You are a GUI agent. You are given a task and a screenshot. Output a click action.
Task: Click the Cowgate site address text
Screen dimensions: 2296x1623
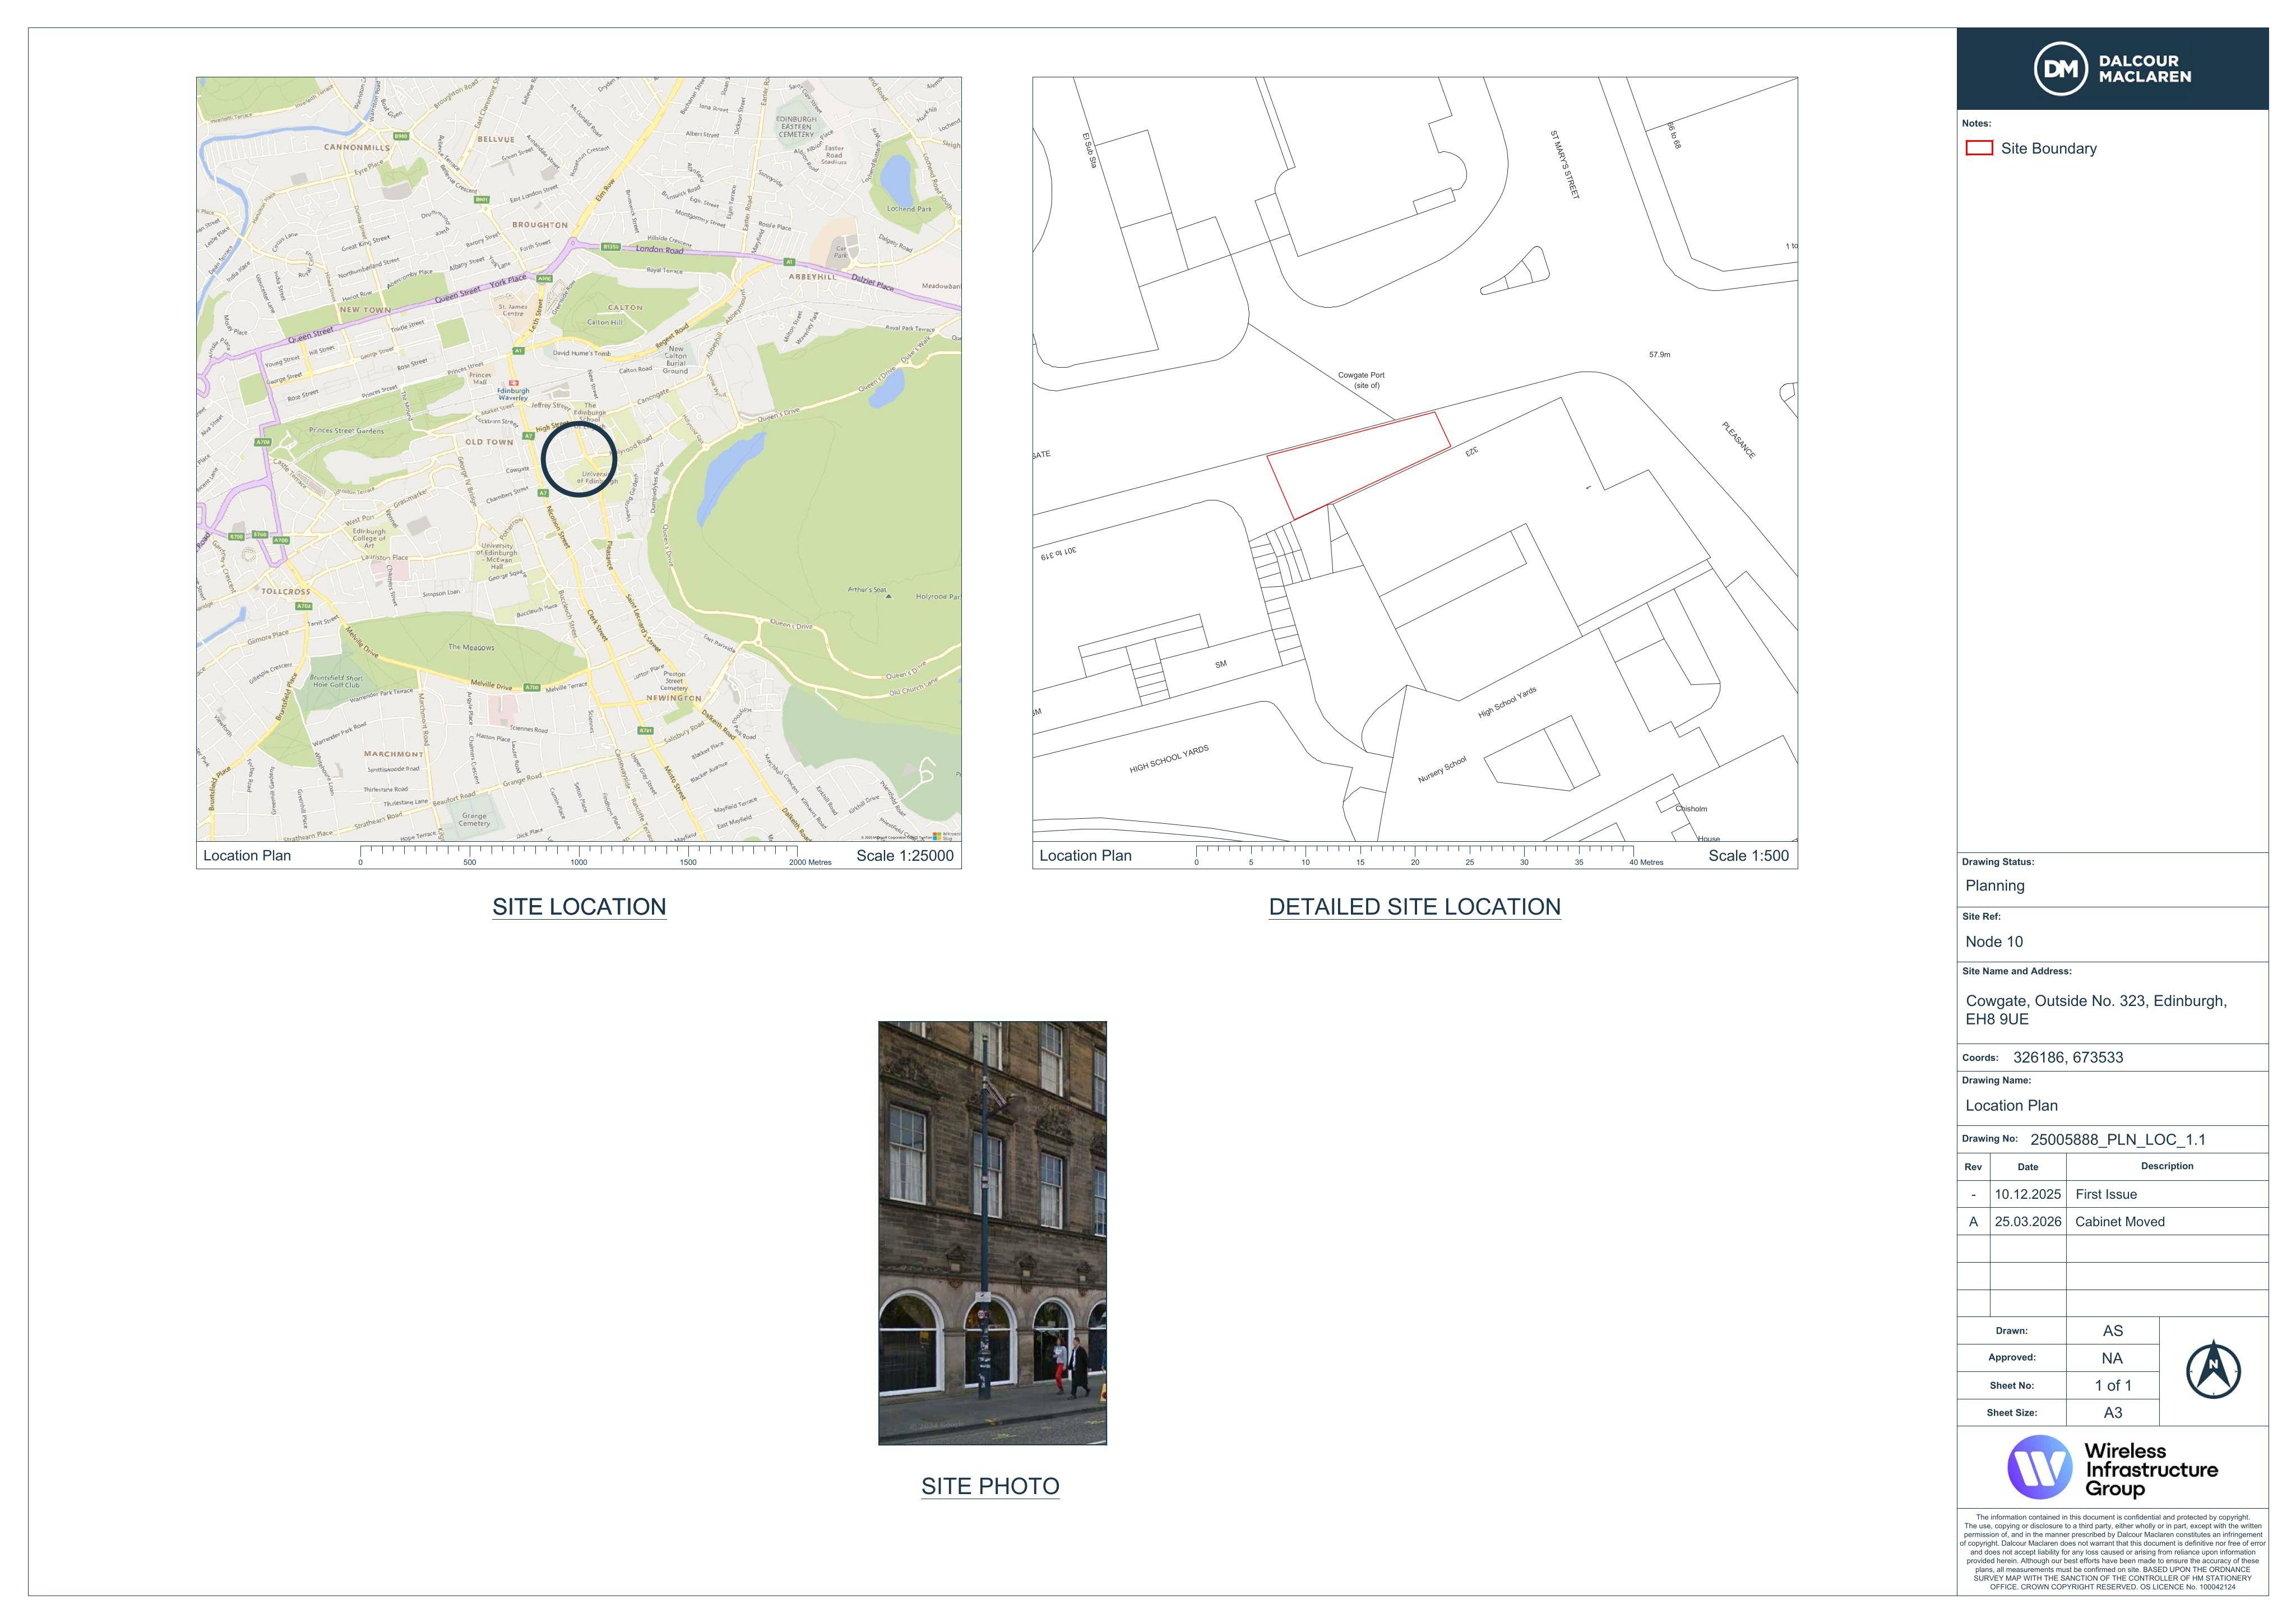[2096, 1010]
